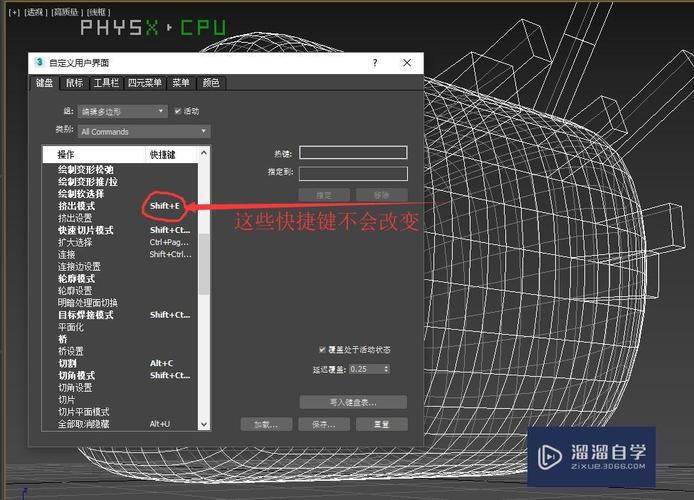Open dialog help with the question mark button
694x500 pixels.
(375, 63)
